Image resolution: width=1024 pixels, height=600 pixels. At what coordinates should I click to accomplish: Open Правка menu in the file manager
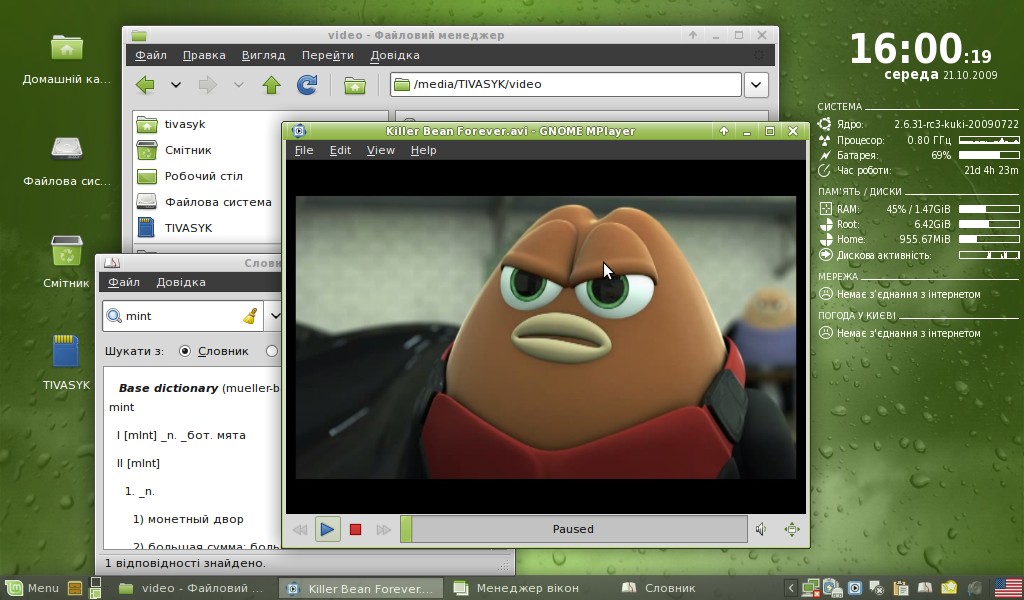[x=204, y=55]
